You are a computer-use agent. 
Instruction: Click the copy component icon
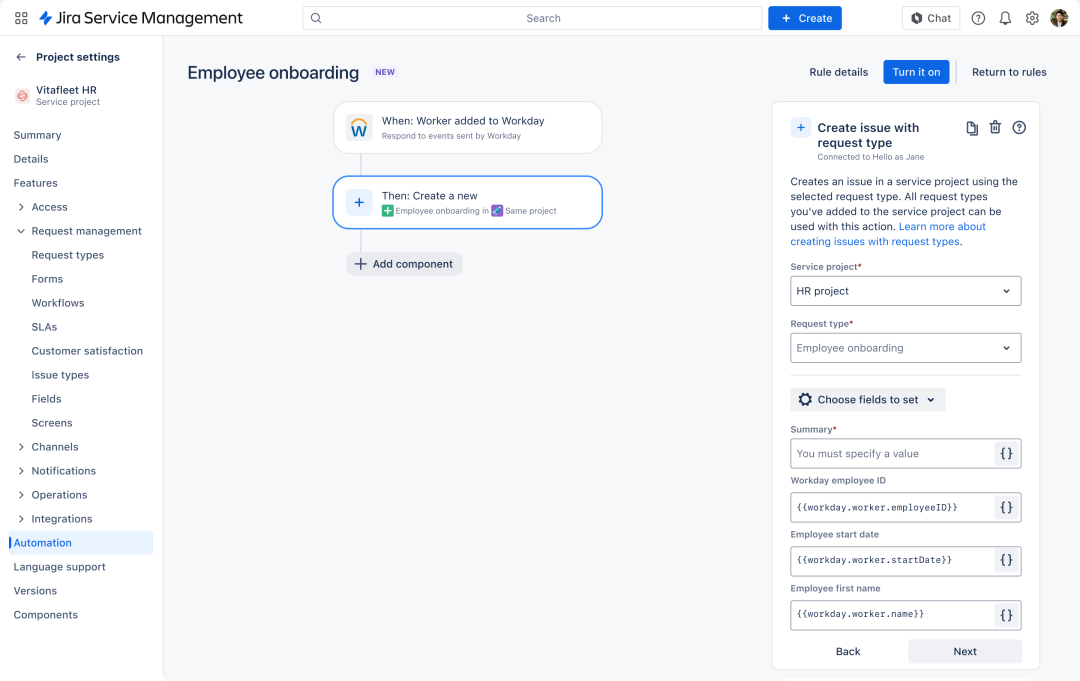972,128
